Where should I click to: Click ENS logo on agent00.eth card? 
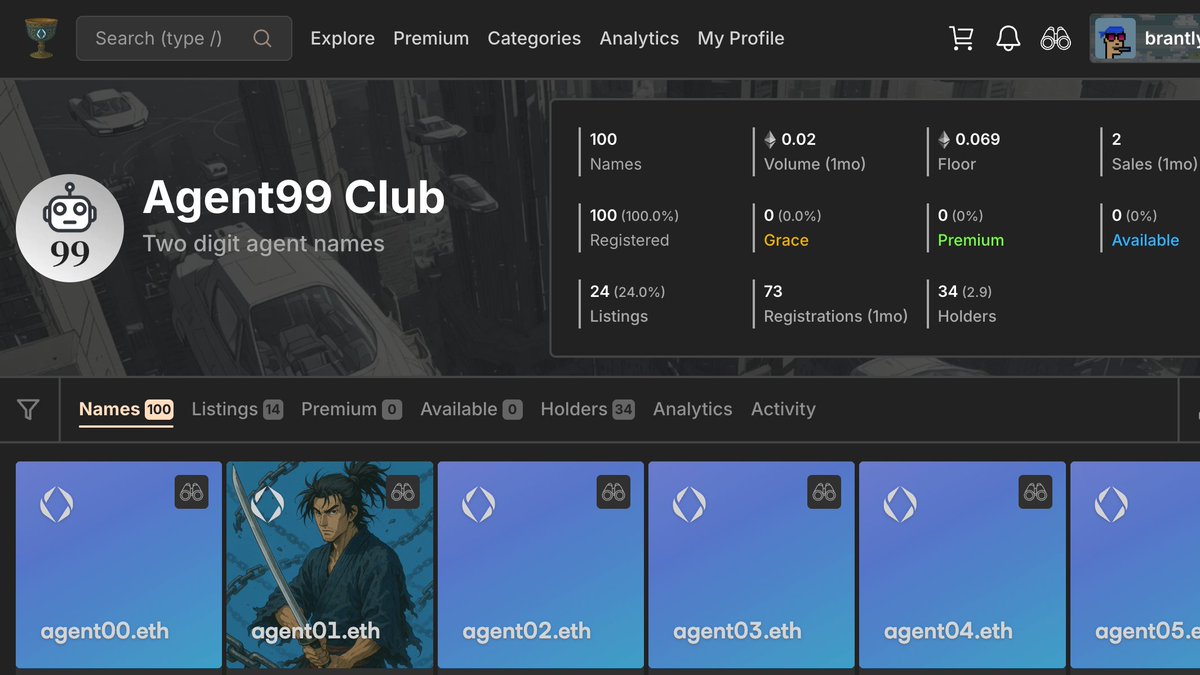[56, 504]
